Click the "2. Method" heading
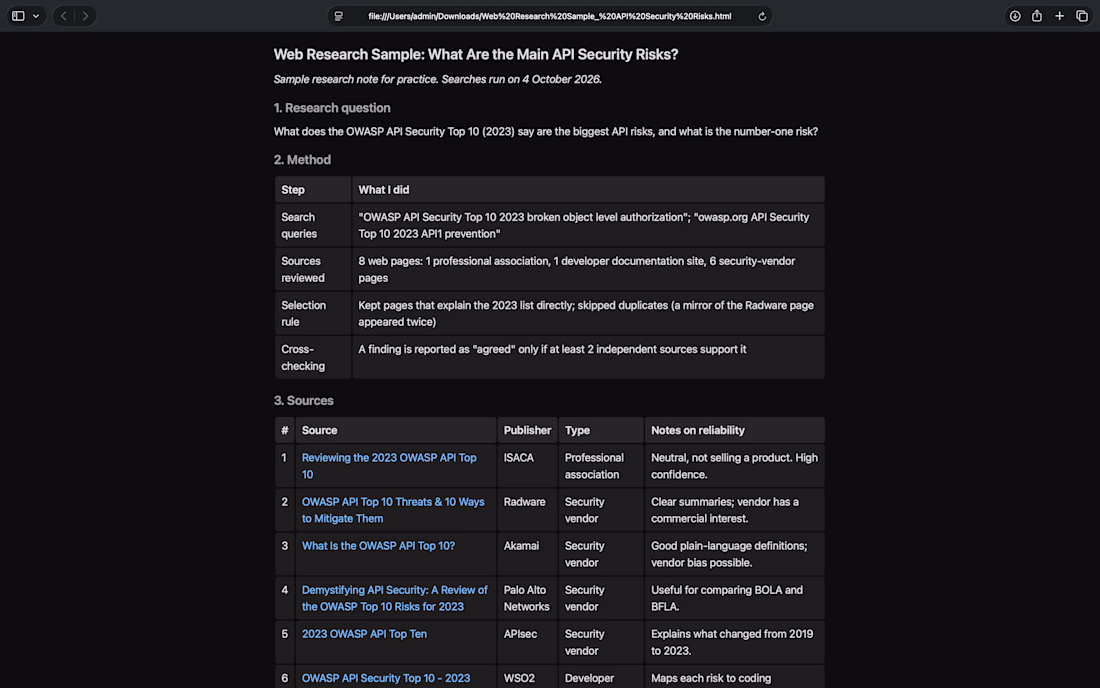Screen dimensions: 1100x688 point(302,160)
